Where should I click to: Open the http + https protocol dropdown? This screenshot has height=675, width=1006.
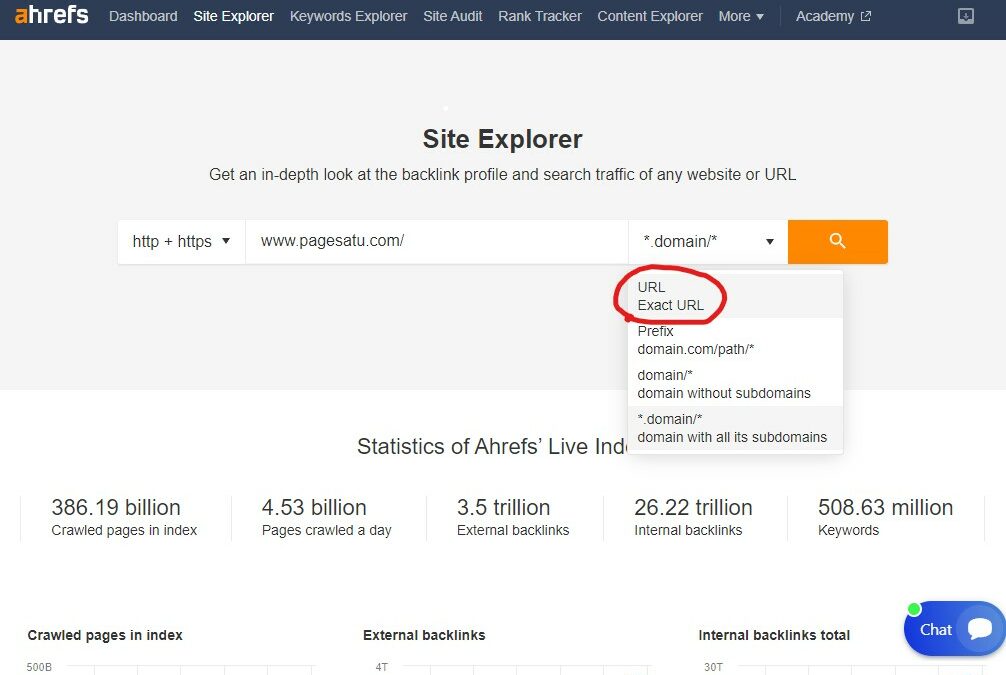tap(182, 242)
